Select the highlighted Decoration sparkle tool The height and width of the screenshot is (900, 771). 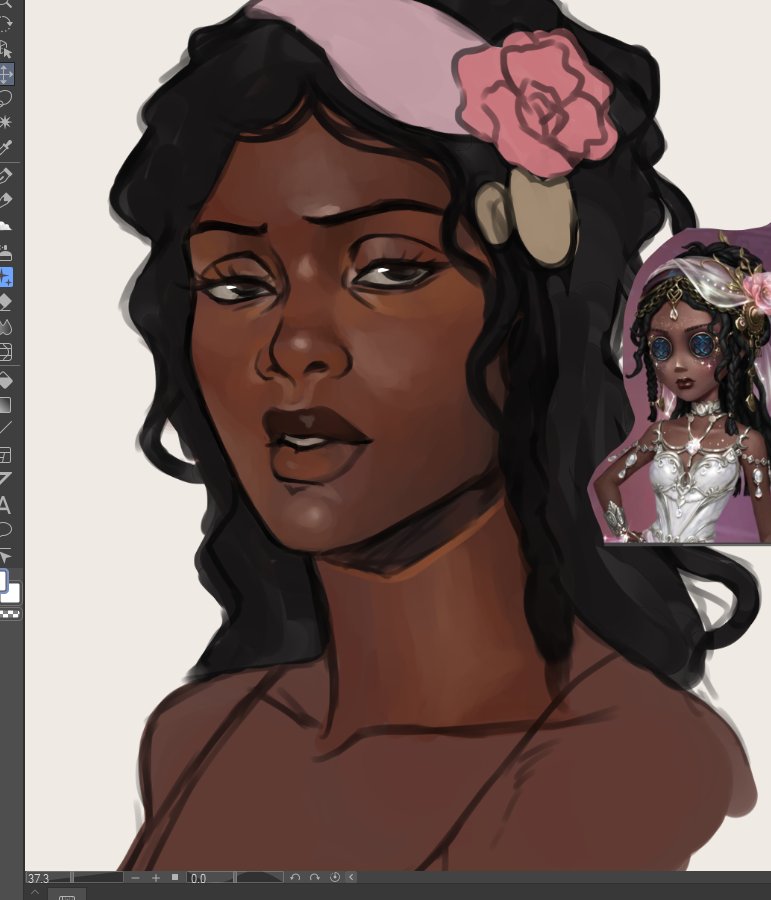click(6, 277)
